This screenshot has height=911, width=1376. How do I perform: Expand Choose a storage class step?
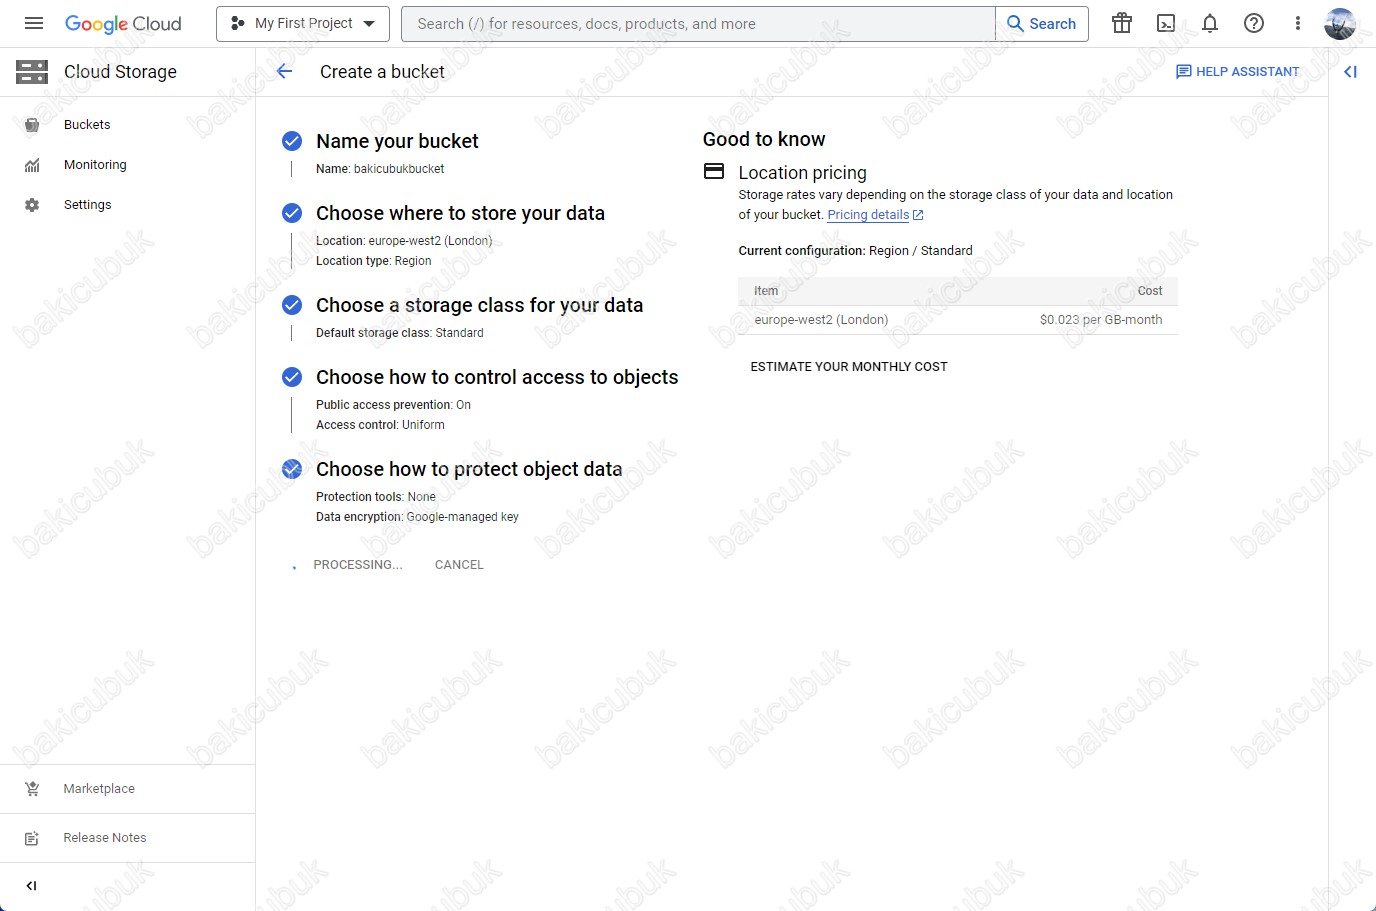[479, 305]
